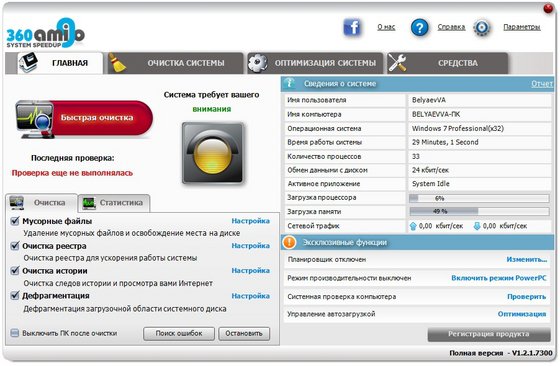Click the blue question mark help icon
This screenshot has height=366, width=560.
point(419,27)
